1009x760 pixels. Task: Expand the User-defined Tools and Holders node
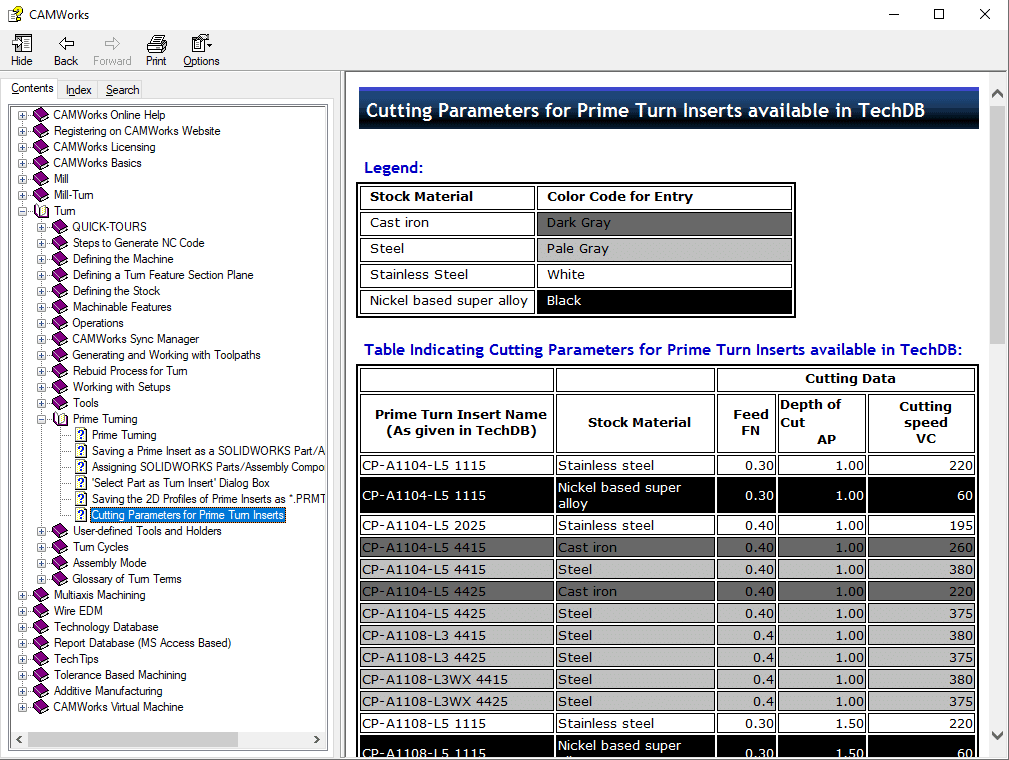pos(42,532)
